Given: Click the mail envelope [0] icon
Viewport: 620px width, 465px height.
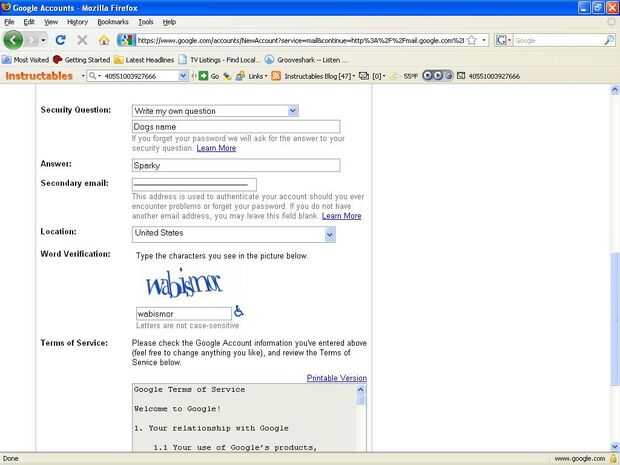Looking at the screenshot, I should [x=372, y=76].
